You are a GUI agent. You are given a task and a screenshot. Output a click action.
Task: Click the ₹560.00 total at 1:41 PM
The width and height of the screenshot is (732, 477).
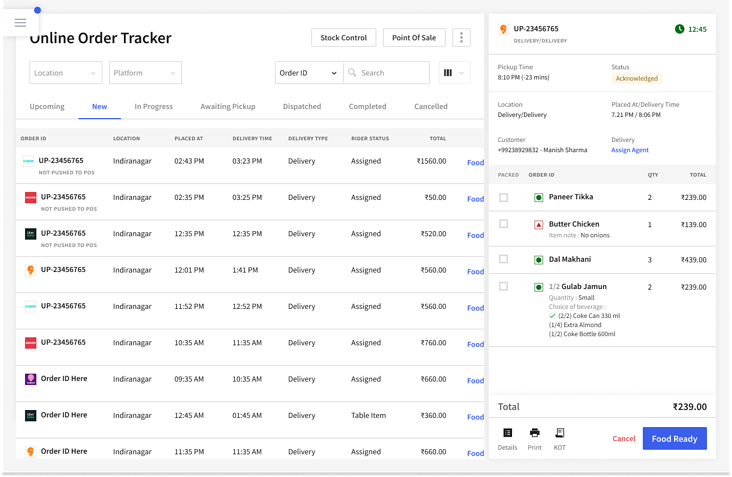click(433, 270)
